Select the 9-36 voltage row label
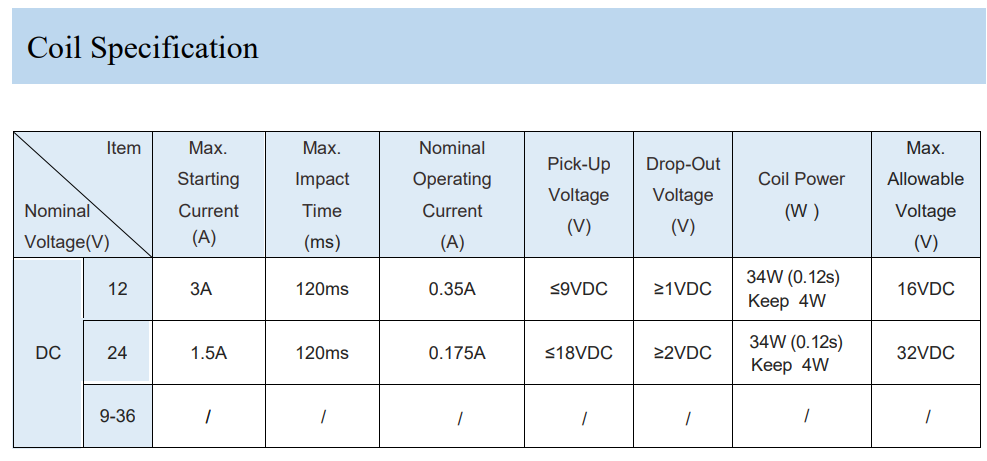This screenshot has height=461, width=987. coord(118,416)
